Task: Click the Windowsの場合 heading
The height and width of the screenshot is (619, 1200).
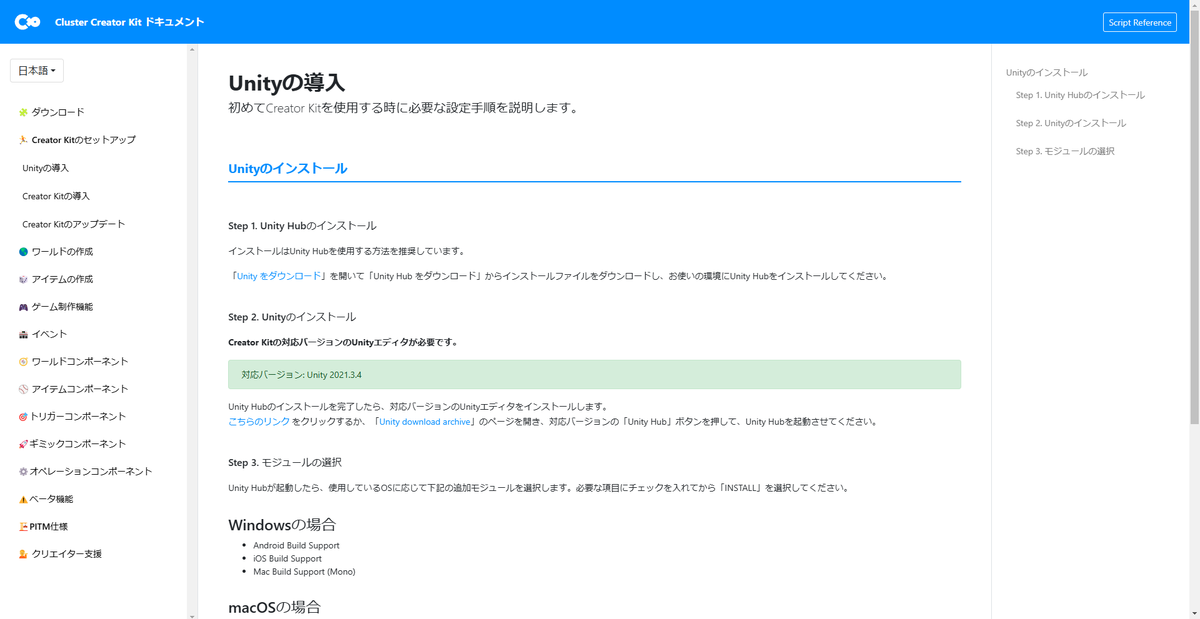Action: coord(282,525)
